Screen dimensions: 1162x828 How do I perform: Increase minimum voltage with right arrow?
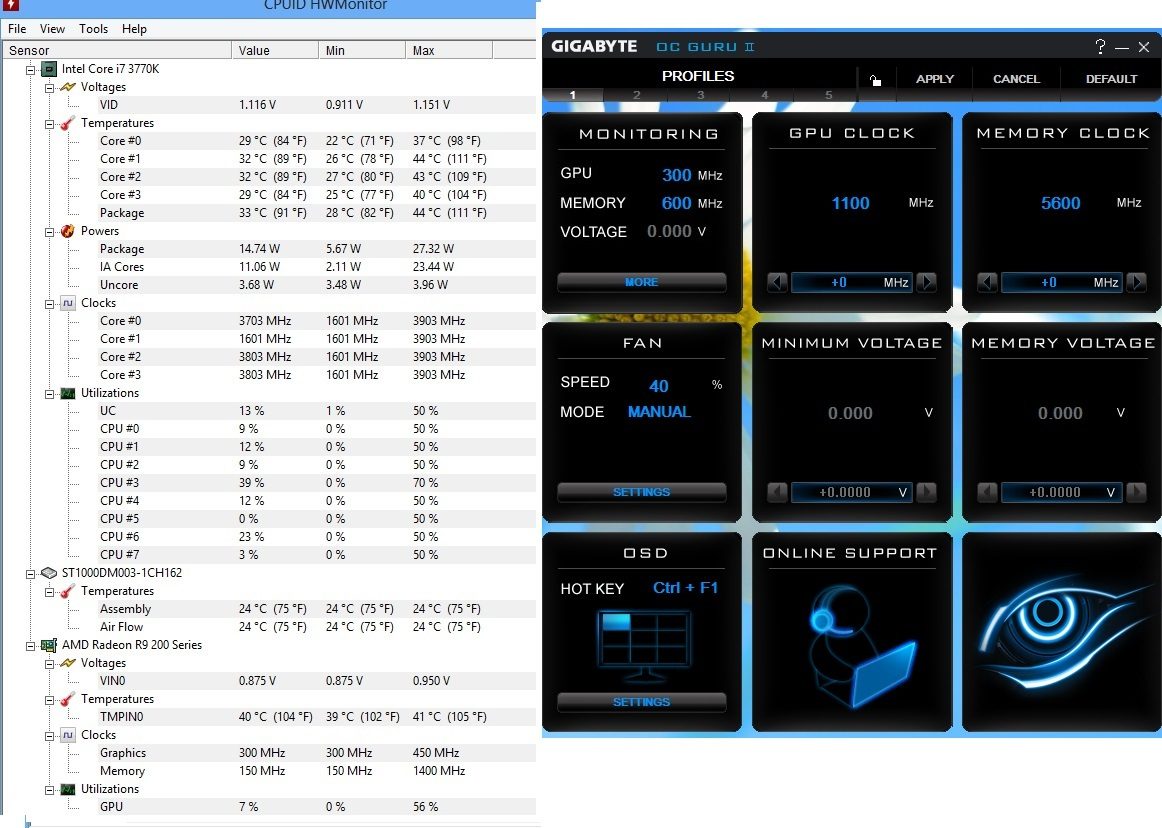926,492
